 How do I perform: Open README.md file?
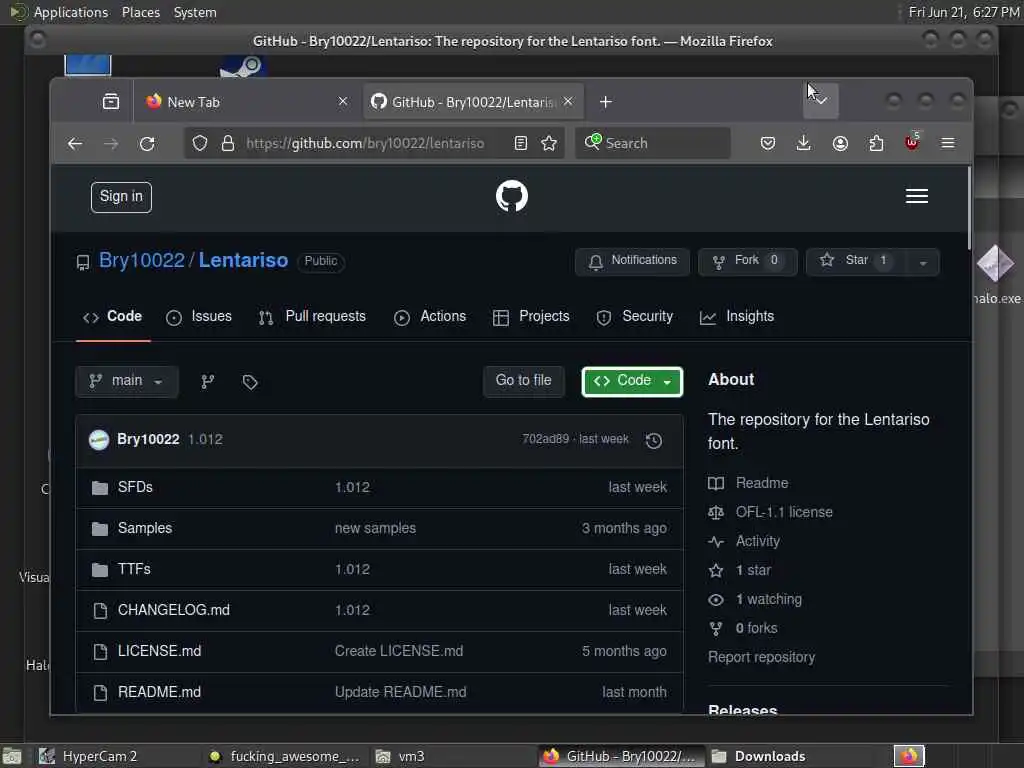coord(159,693)
